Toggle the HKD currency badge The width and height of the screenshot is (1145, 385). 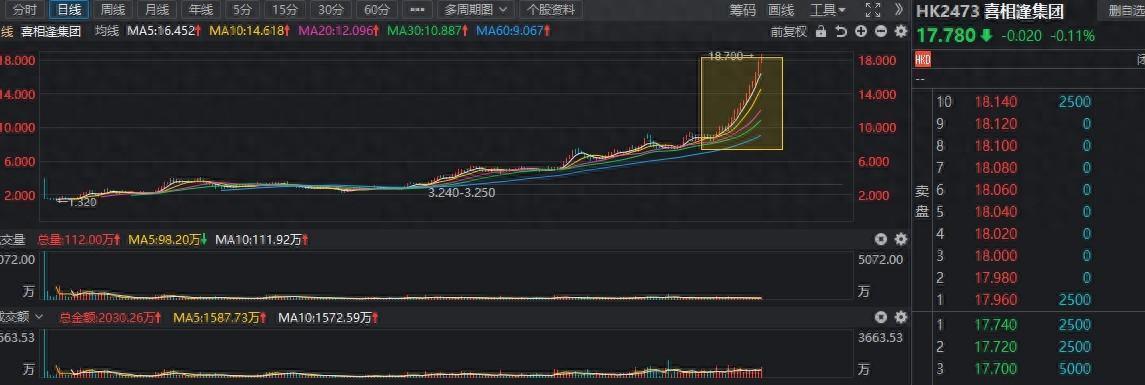coord(923,59)
